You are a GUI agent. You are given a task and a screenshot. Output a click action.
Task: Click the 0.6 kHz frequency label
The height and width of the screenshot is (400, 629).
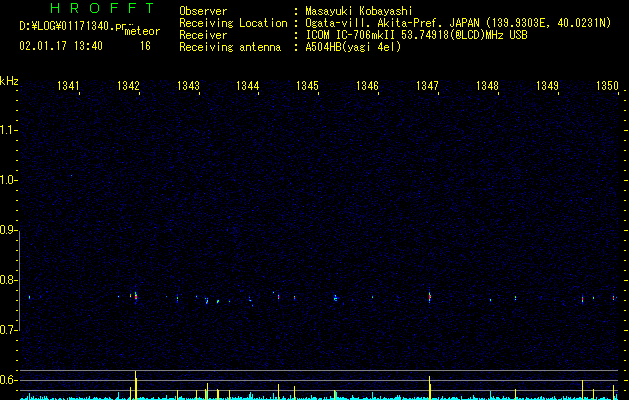pos(9,380)
